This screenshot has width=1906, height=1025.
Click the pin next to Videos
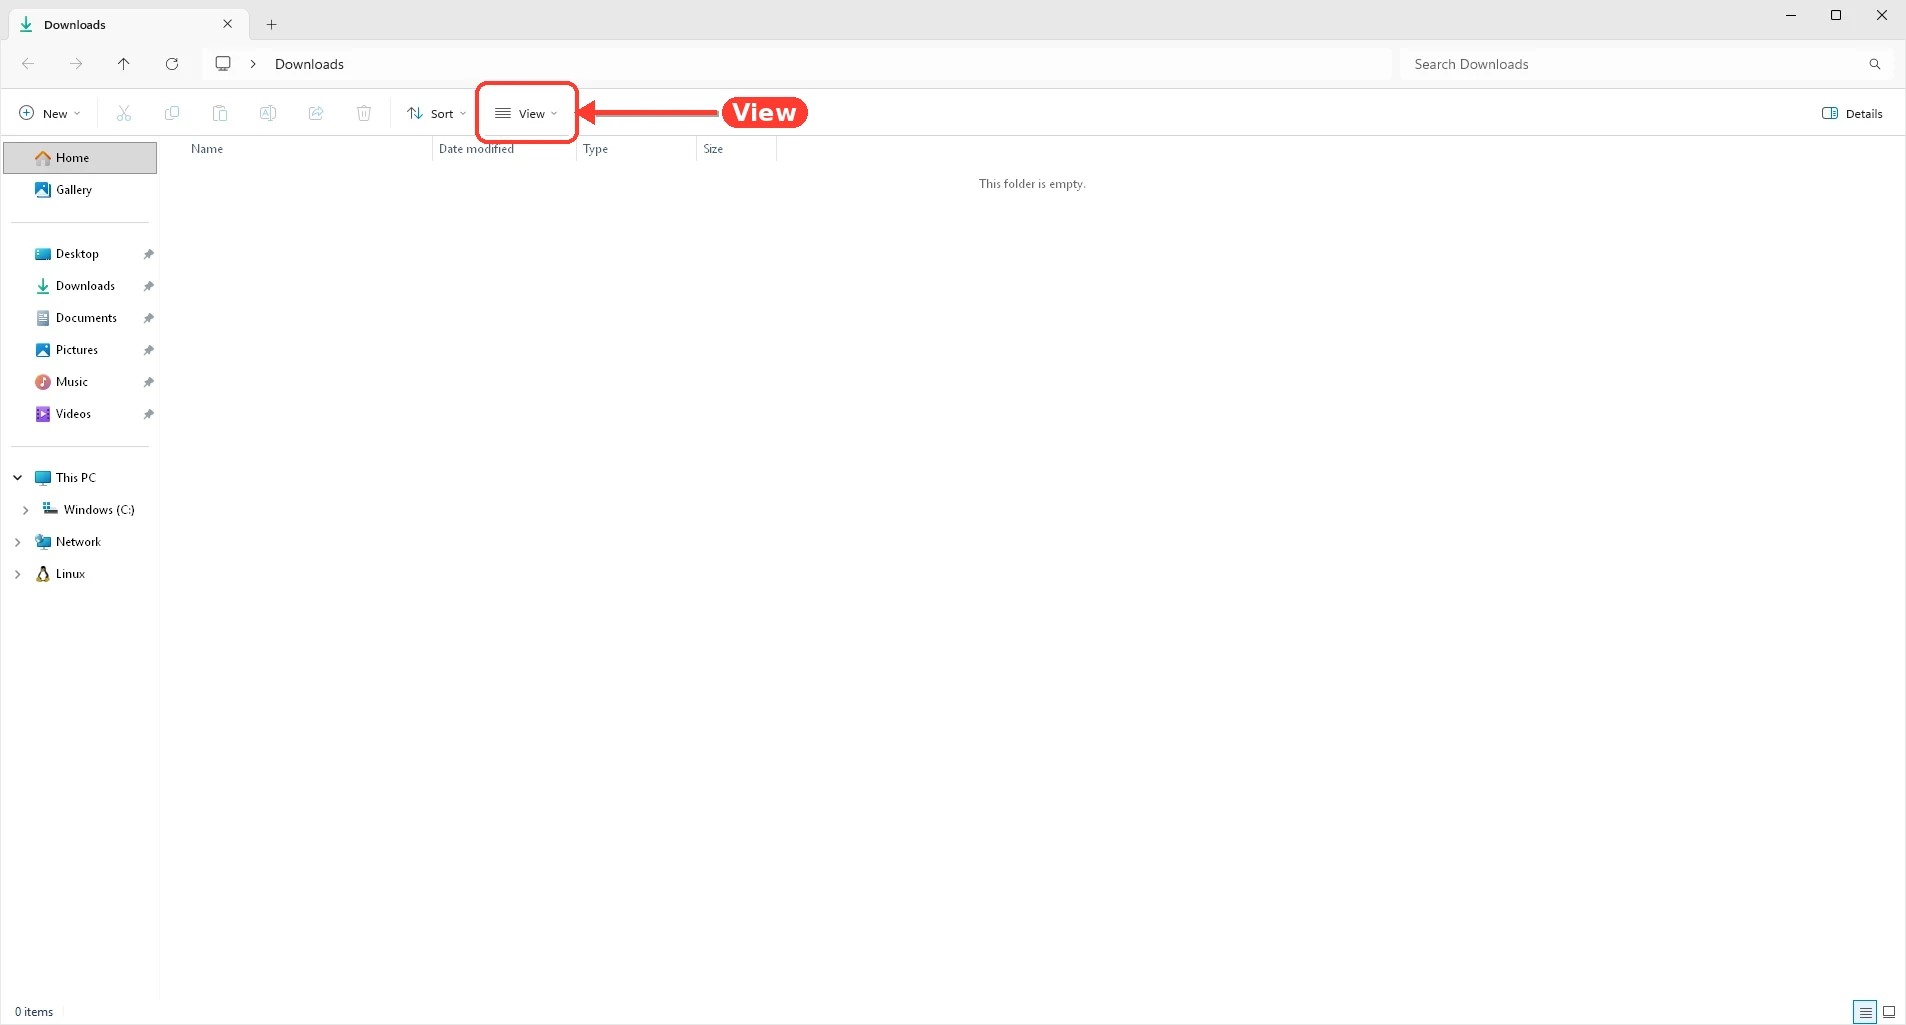point(148,414)
